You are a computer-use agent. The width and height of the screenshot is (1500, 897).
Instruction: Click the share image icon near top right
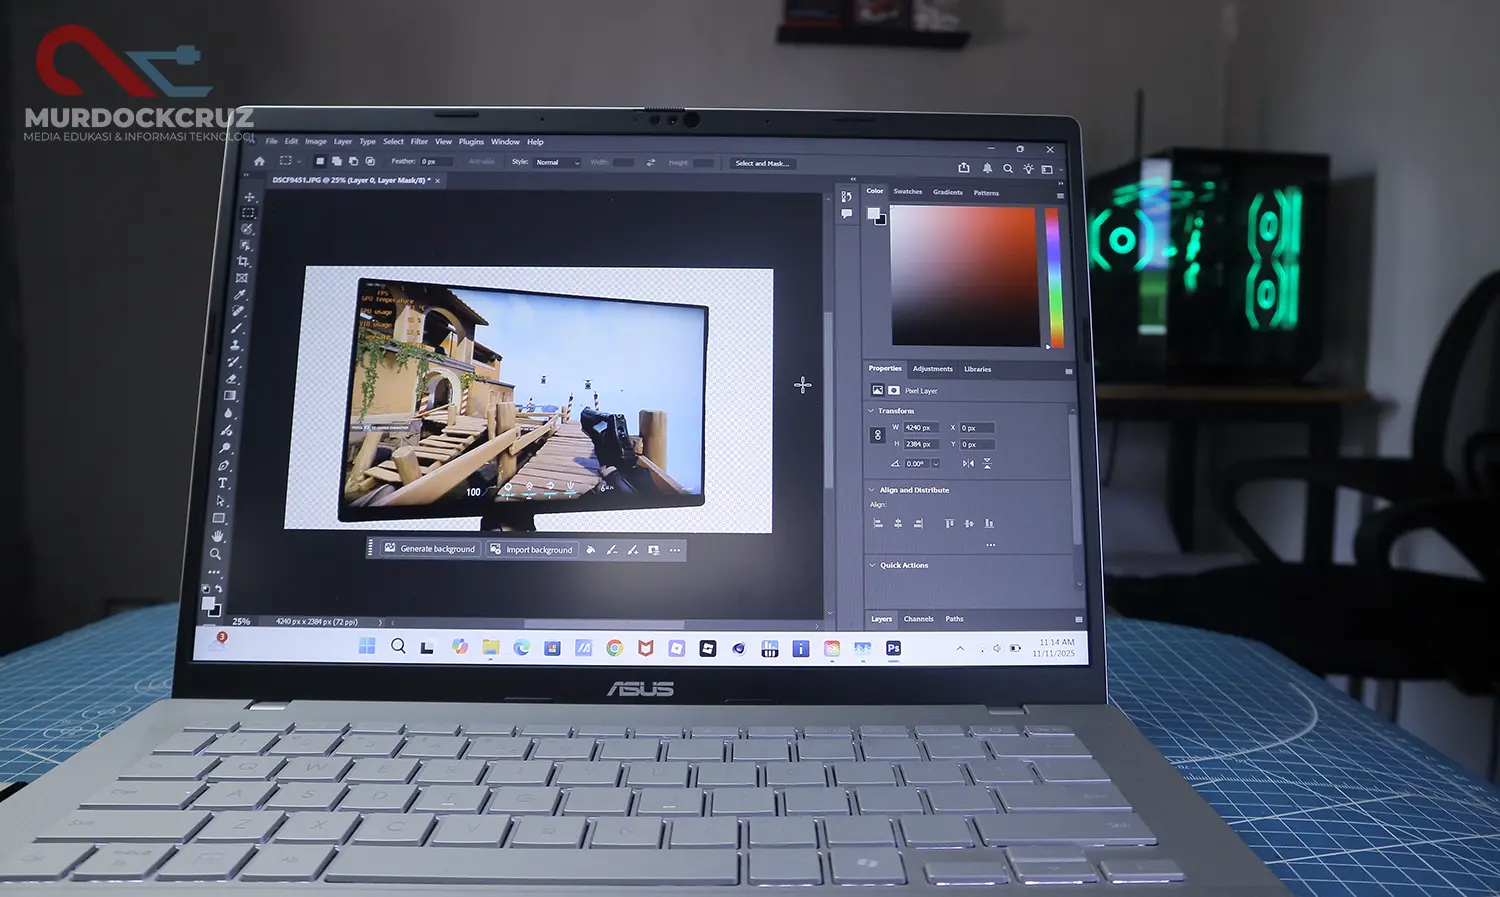click(x=964, y=168)
